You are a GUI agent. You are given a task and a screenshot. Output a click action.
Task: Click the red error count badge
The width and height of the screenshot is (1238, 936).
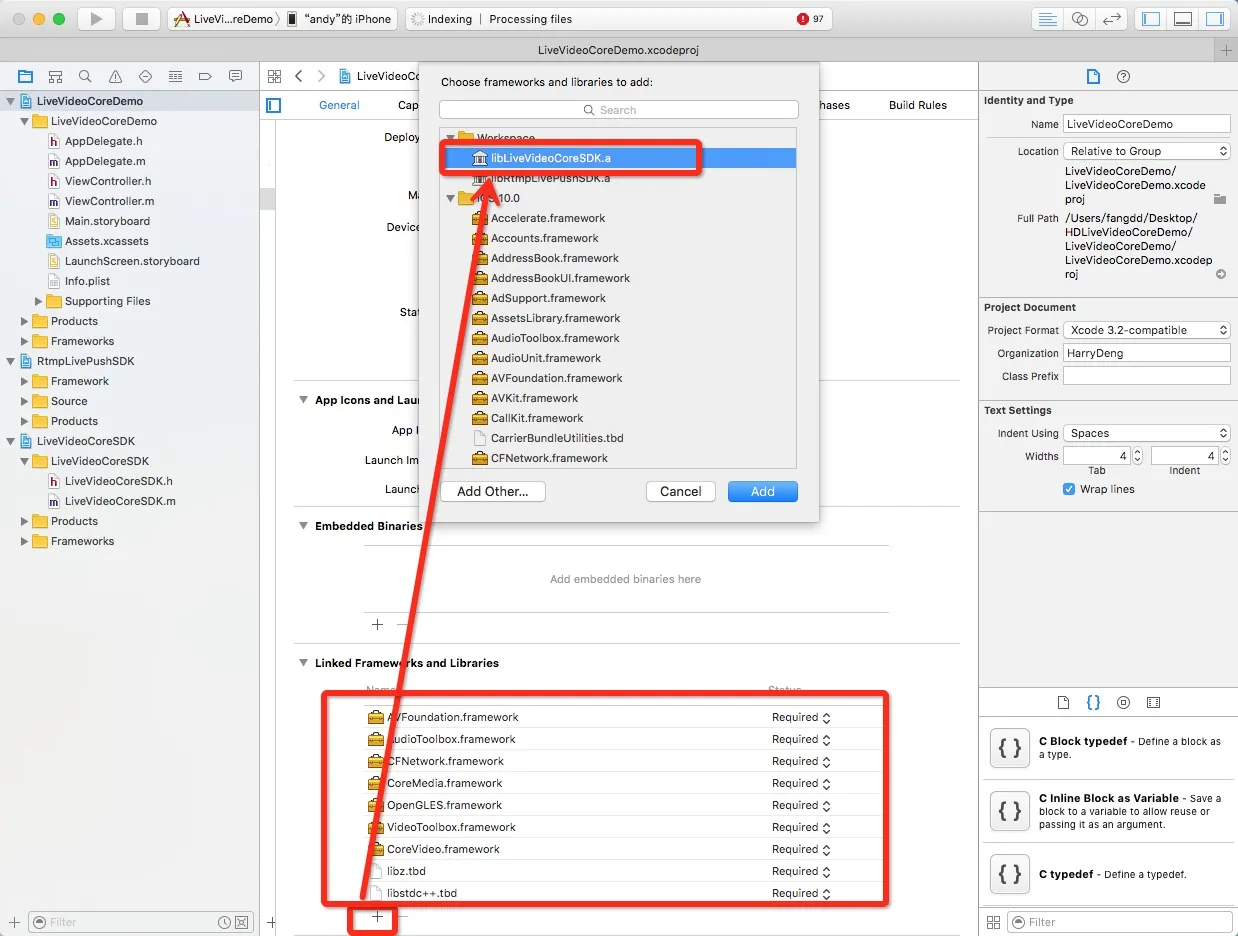pyautogui.click(x=811, y=19)
